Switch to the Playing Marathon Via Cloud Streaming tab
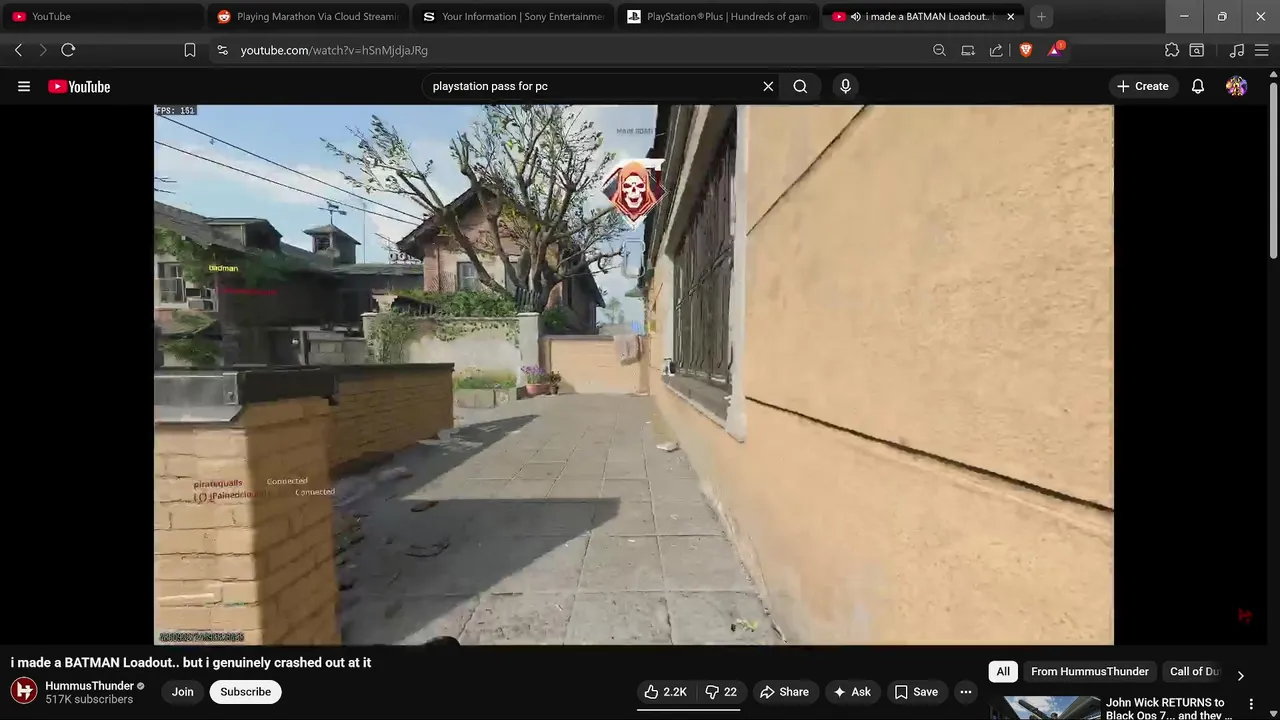 coord(306,16)
